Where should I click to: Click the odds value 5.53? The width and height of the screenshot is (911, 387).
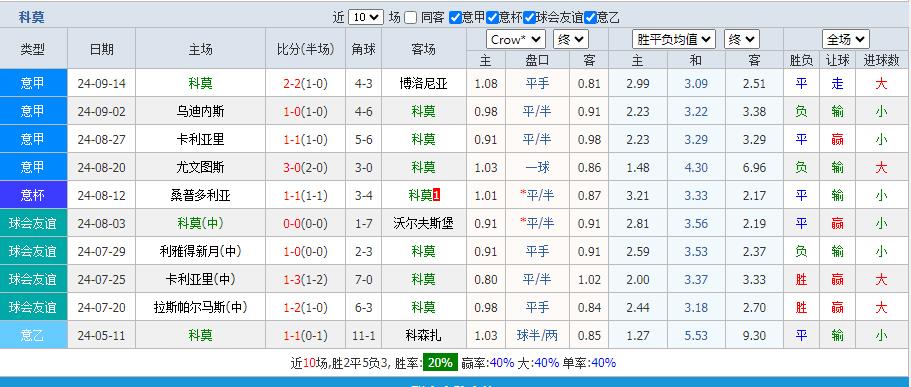point(696,335)
